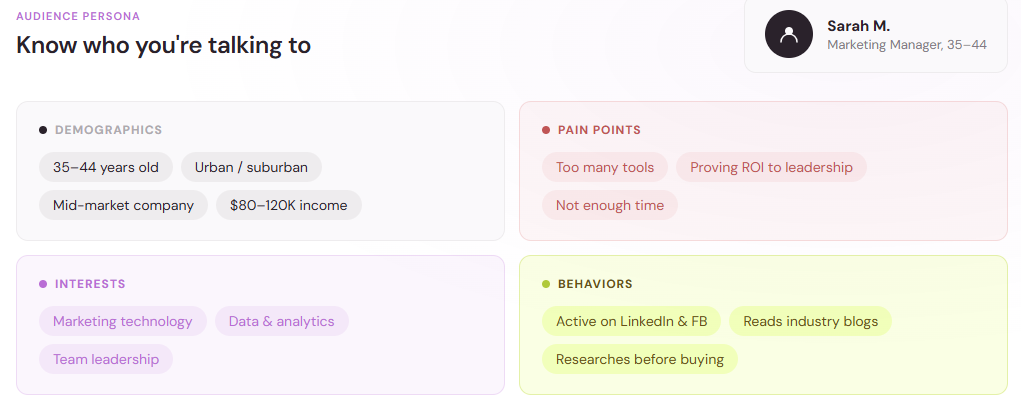Click the Behaviors green dot
The height and width of the screenshot is (412, 1021).
click(x=546, y=284)
